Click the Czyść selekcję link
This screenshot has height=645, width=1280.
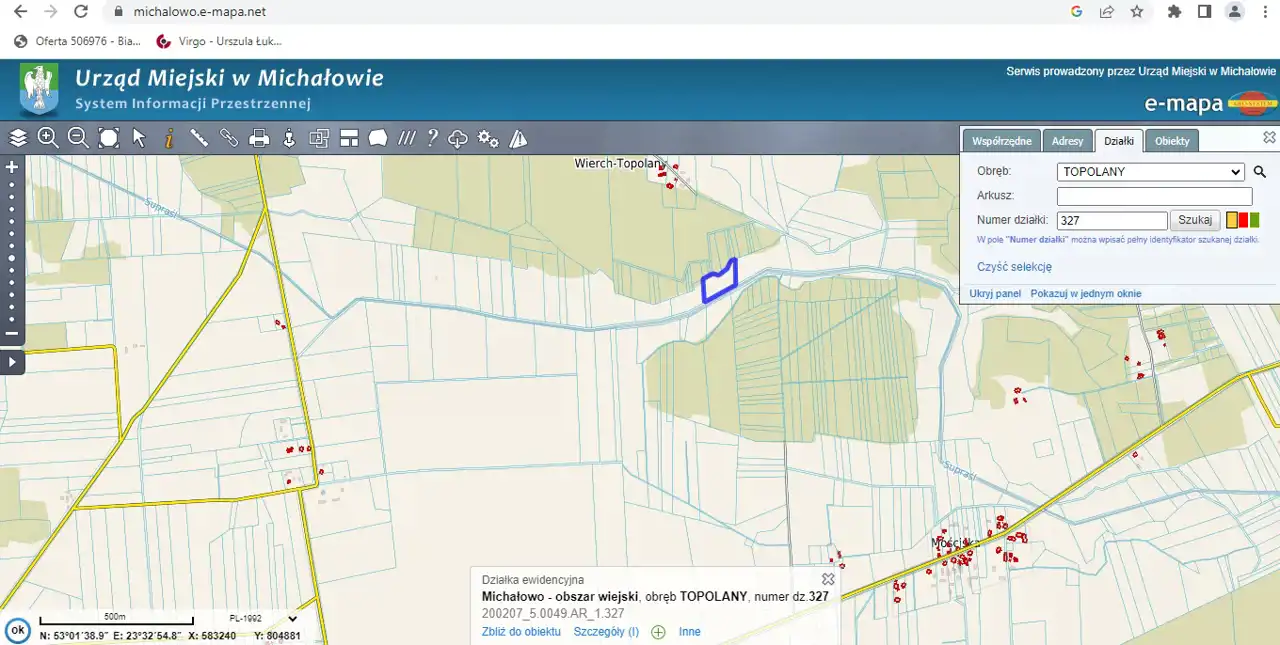[1014, 267]
